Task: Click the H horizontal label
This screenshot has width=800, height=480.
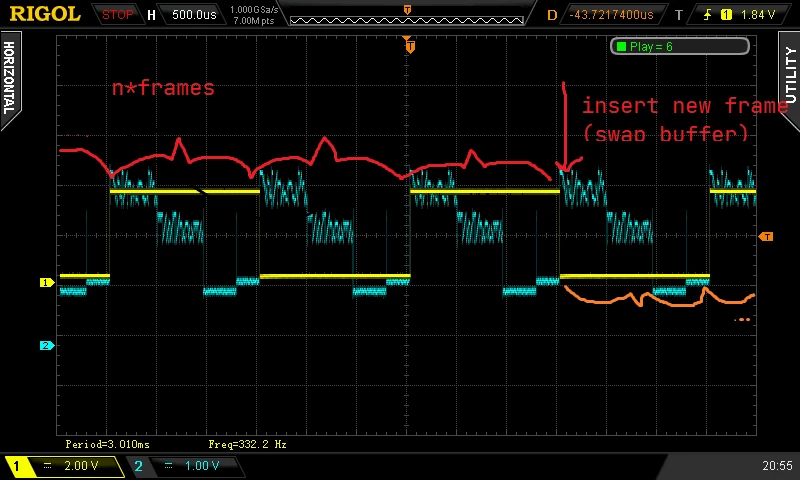Action: (x=151, y=15)
